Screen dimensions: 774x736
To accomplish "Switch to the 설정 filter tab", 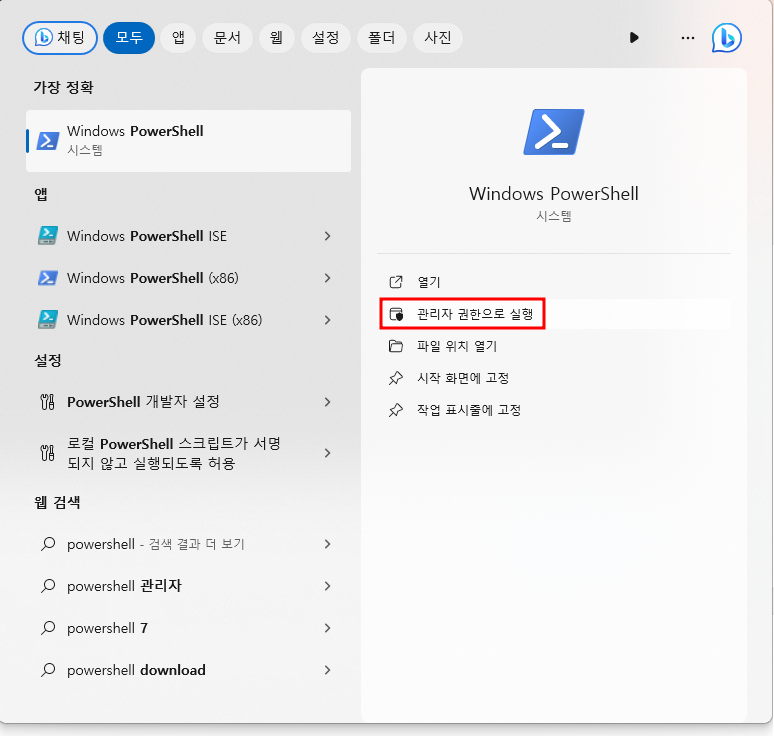I will (x=326, y=38).
